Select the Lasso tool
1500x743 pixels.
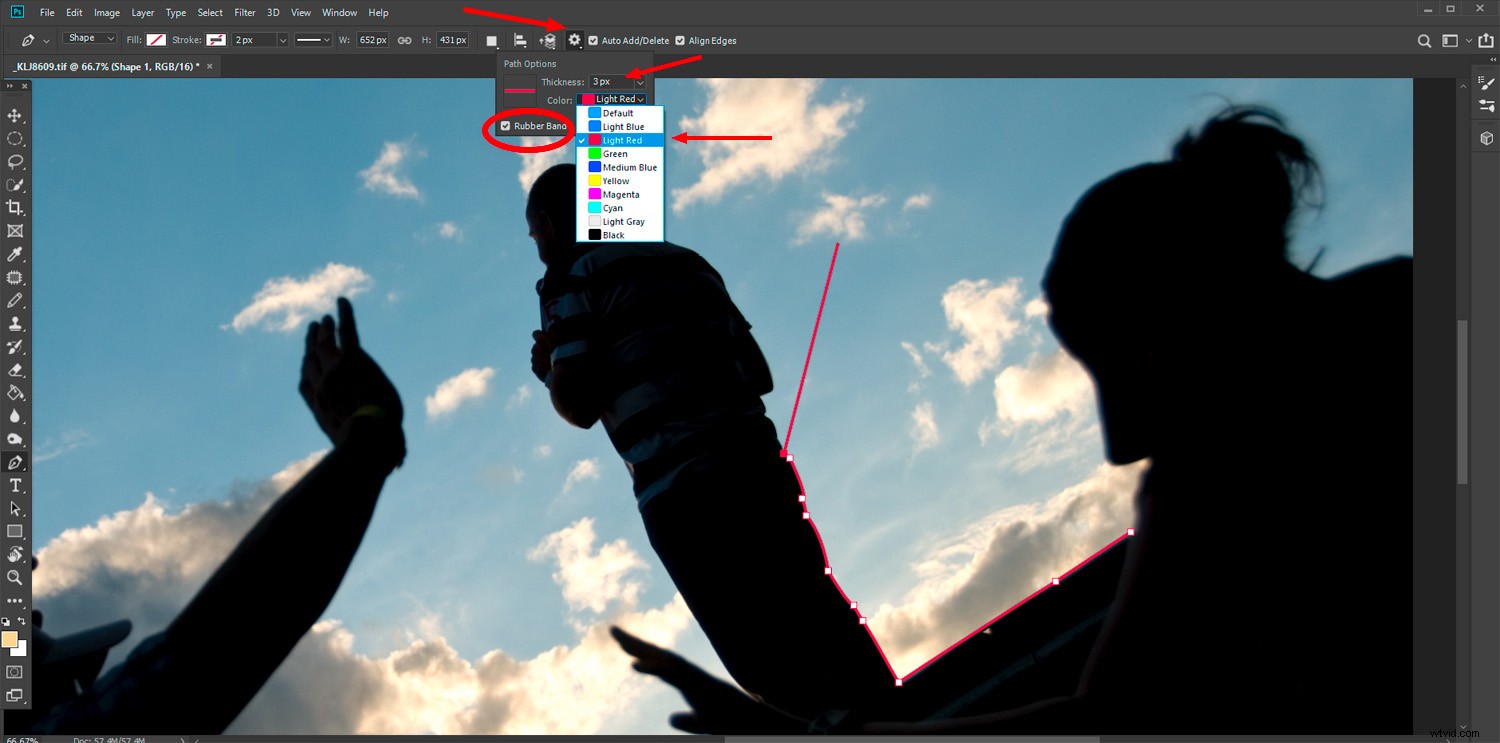[15, 163]
